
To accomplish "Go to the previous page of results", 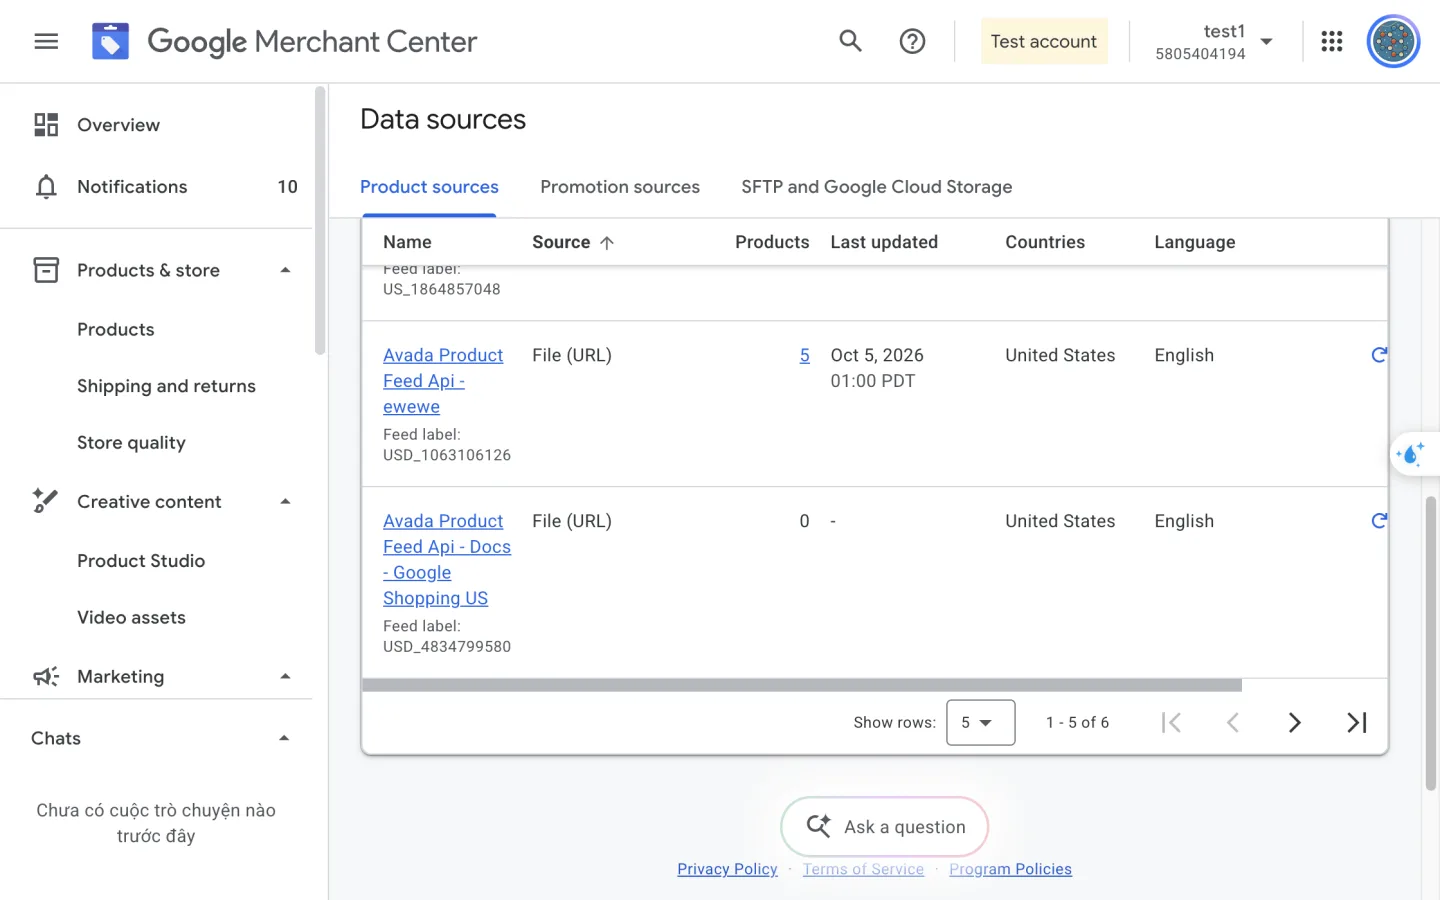I will coord(1232,722).
